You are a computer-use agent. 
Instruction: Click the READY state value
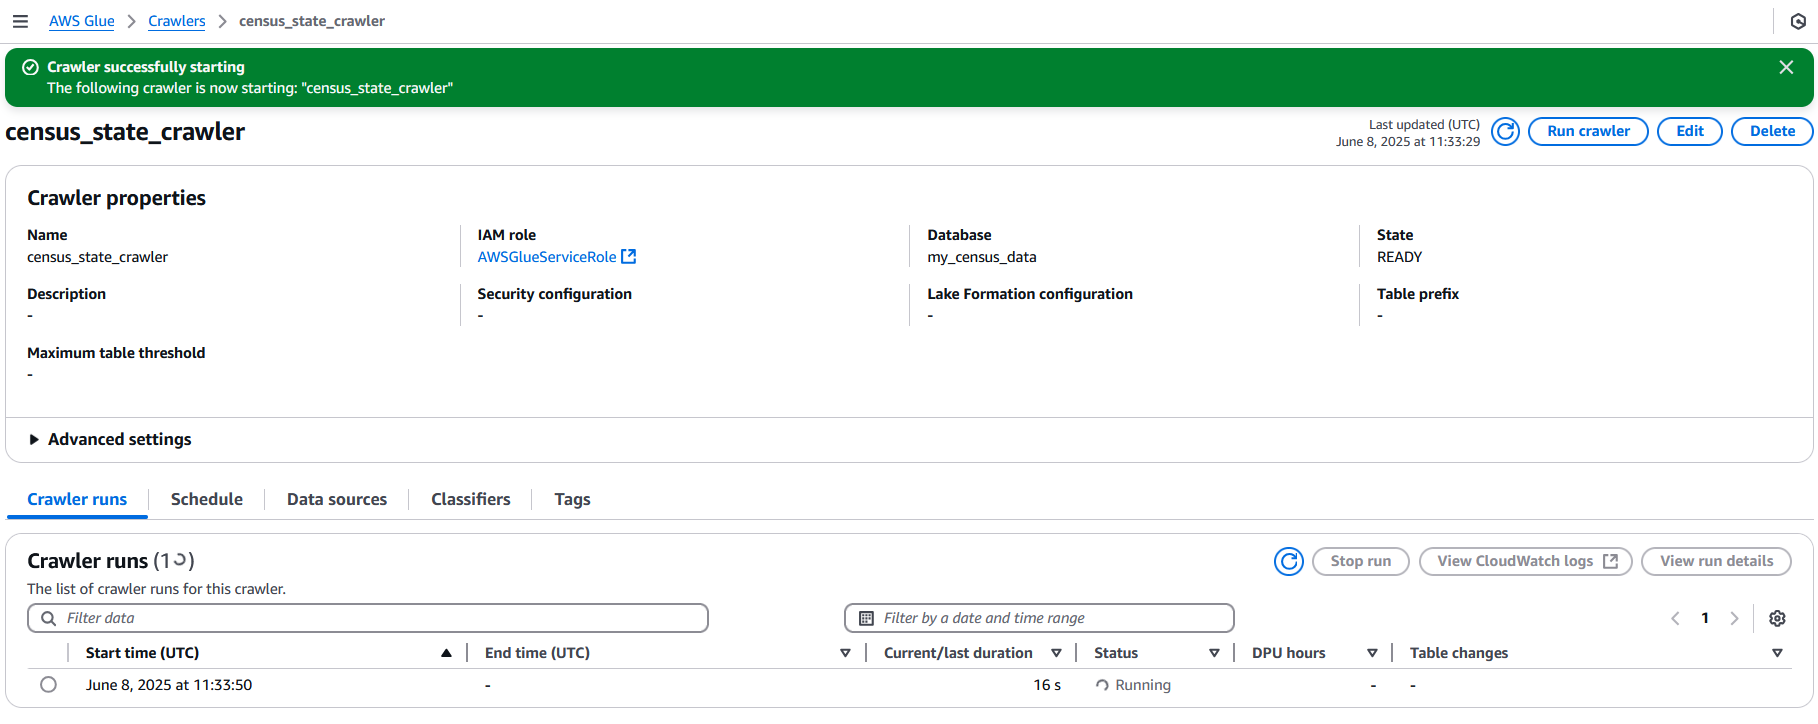(x=1399, y=257)
